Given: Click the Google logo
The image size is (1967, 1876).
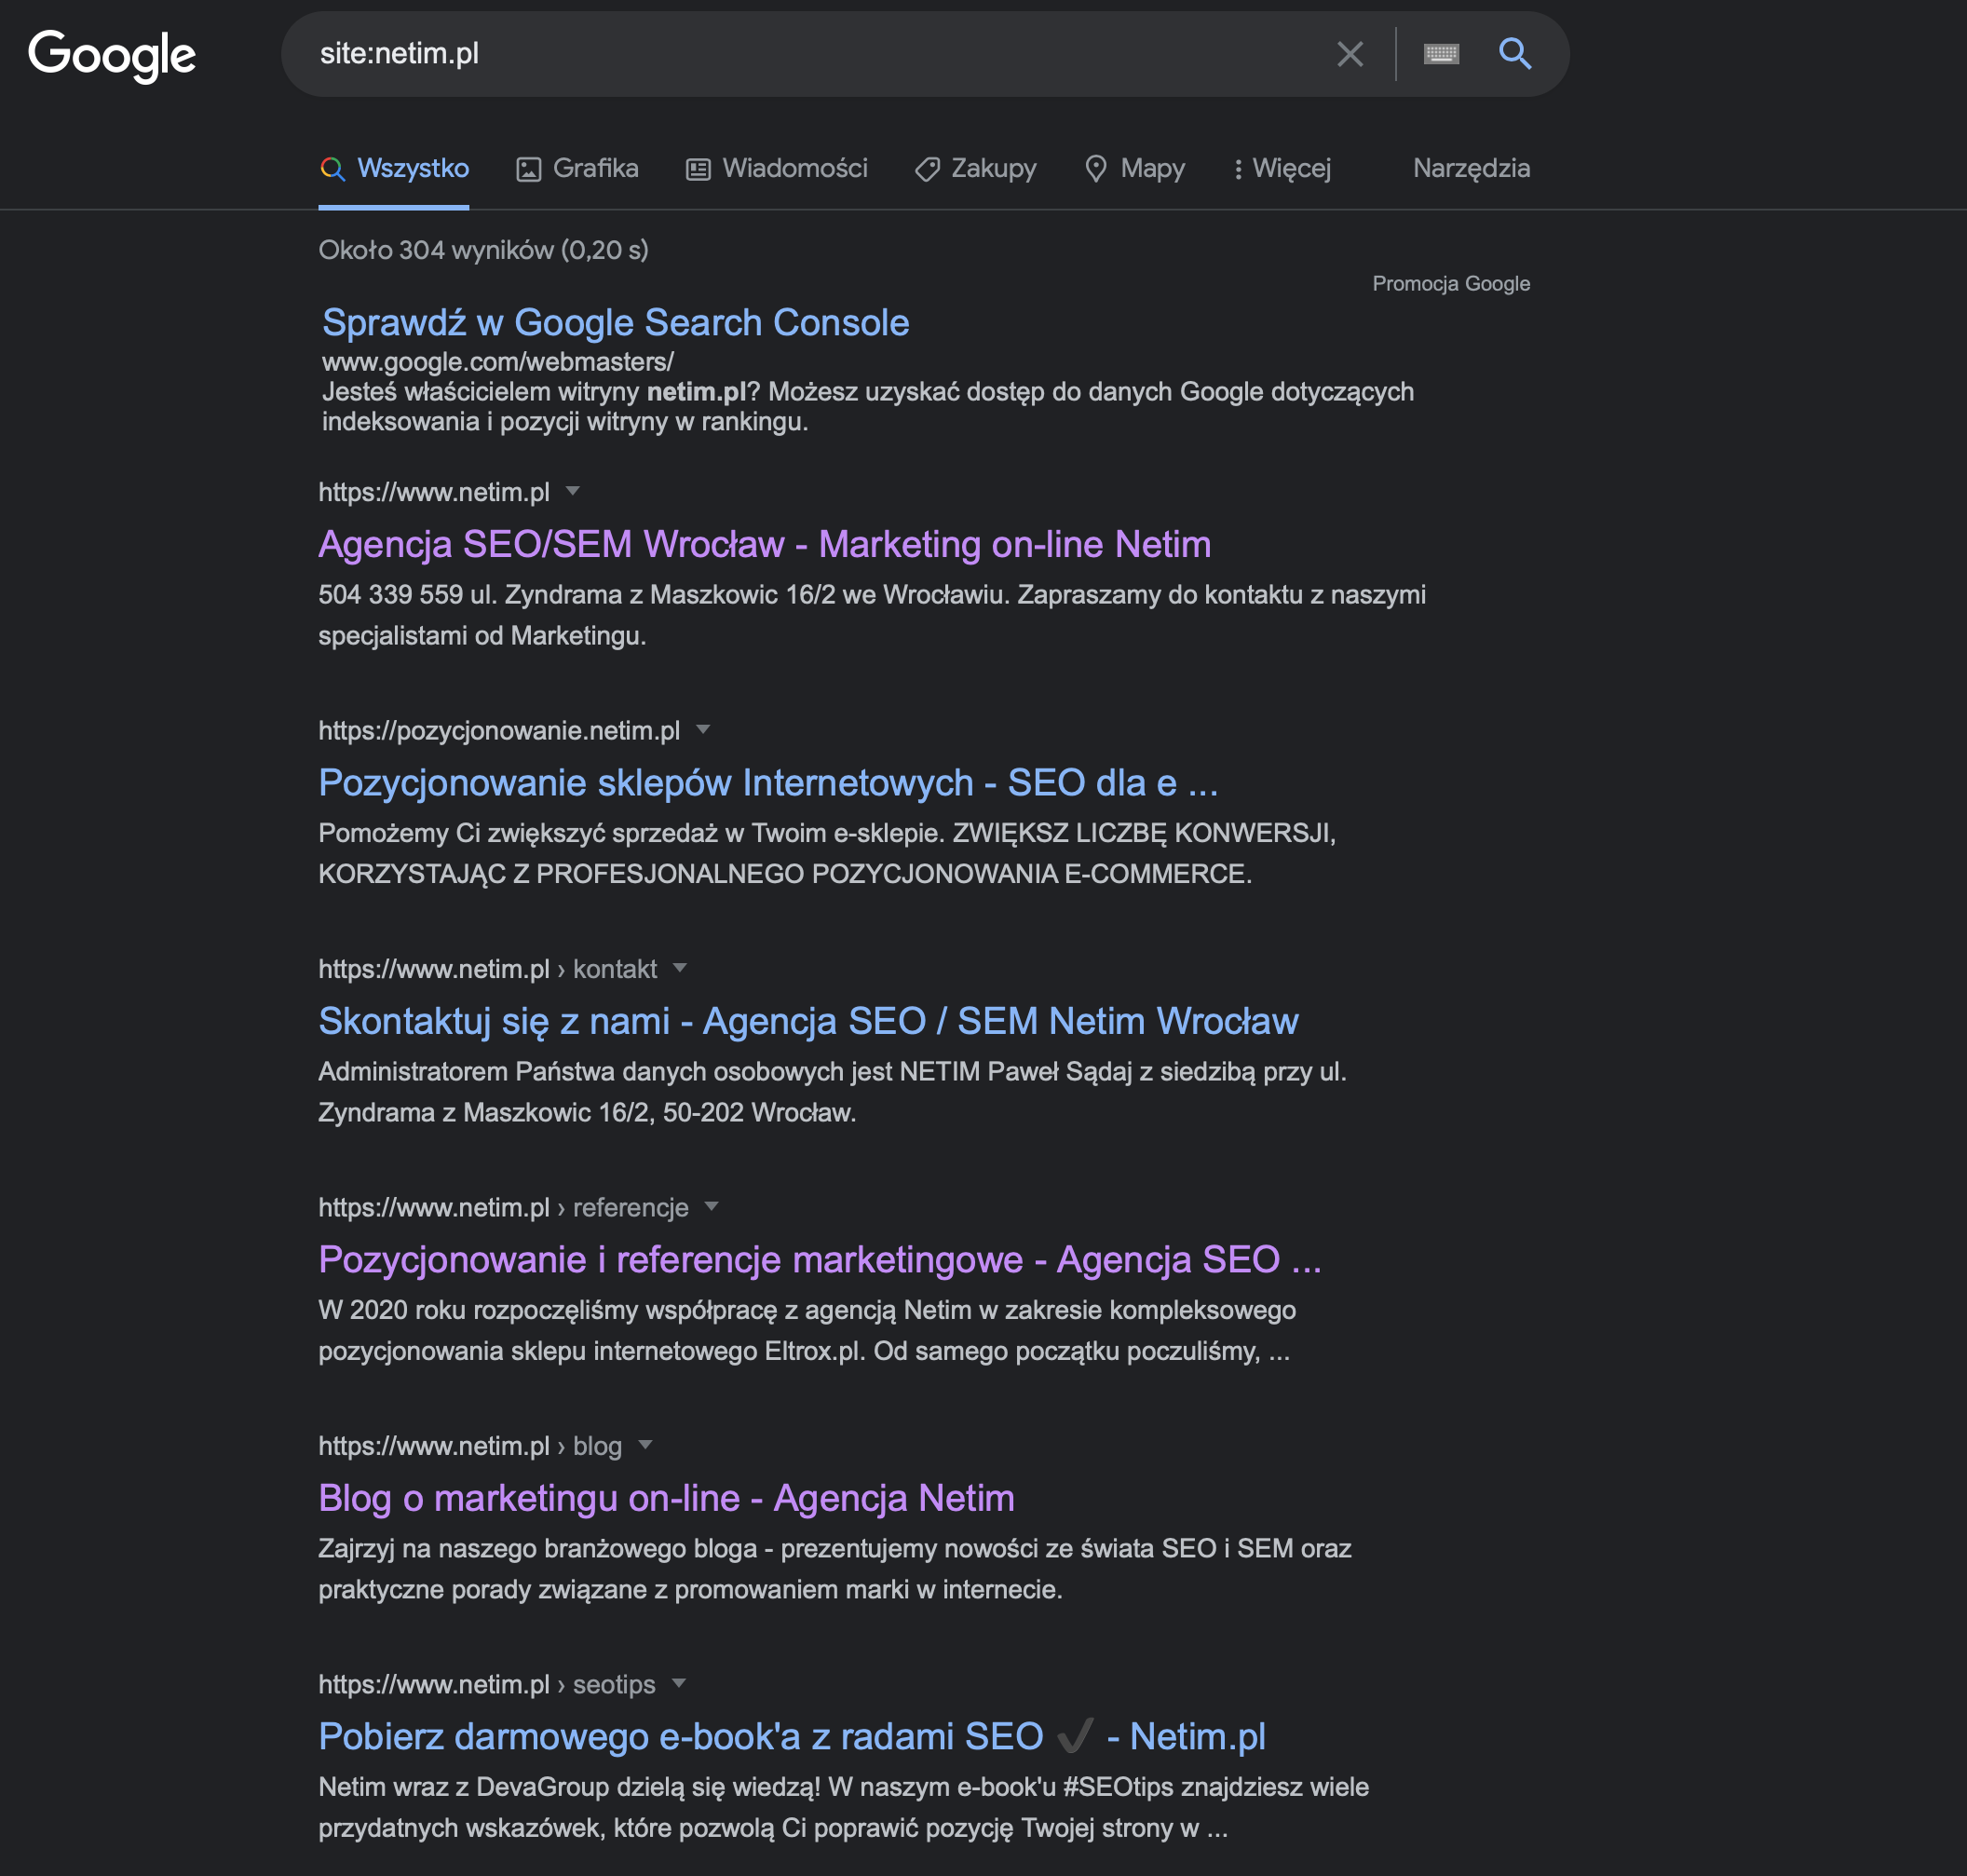Looking at the screenshot, I should 112,56.
